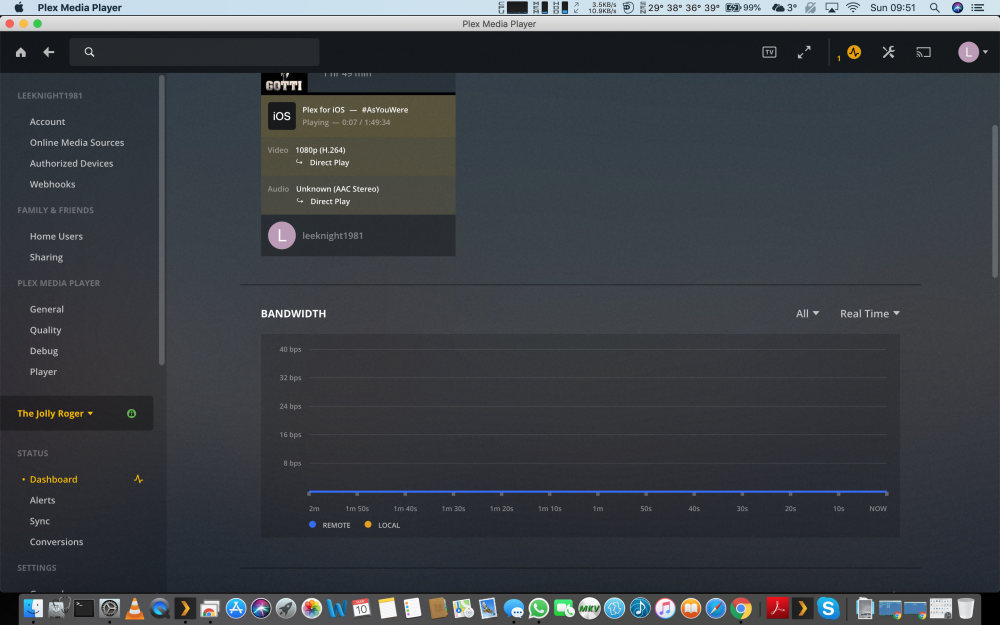Open Sharing settings

tap(46, 257)
